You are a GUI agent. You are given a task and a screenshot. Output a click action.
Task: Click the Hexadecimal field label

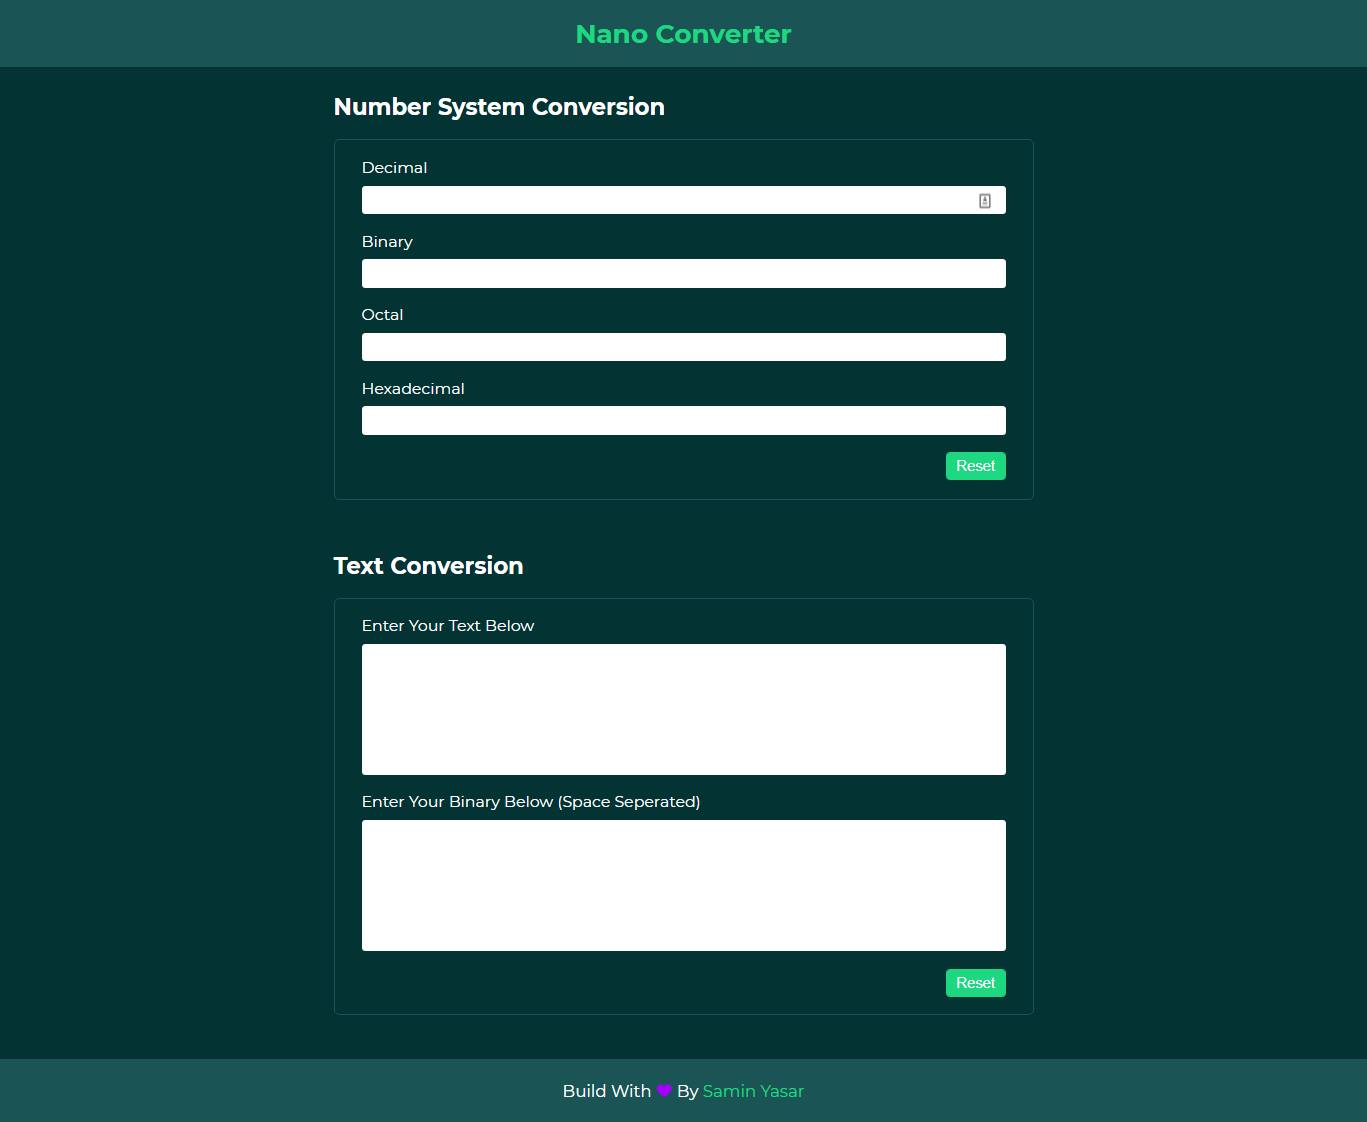(413, 389)
